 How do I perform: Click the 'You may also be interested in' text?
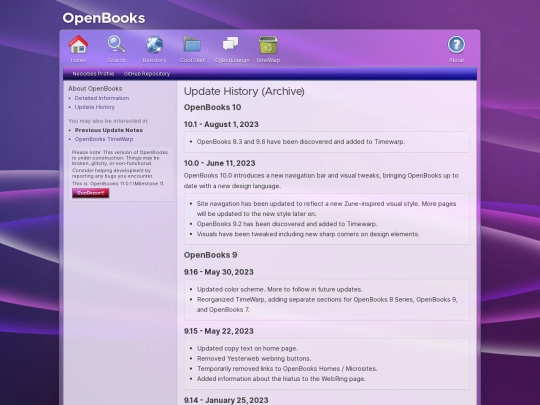(x=108, y=121)
